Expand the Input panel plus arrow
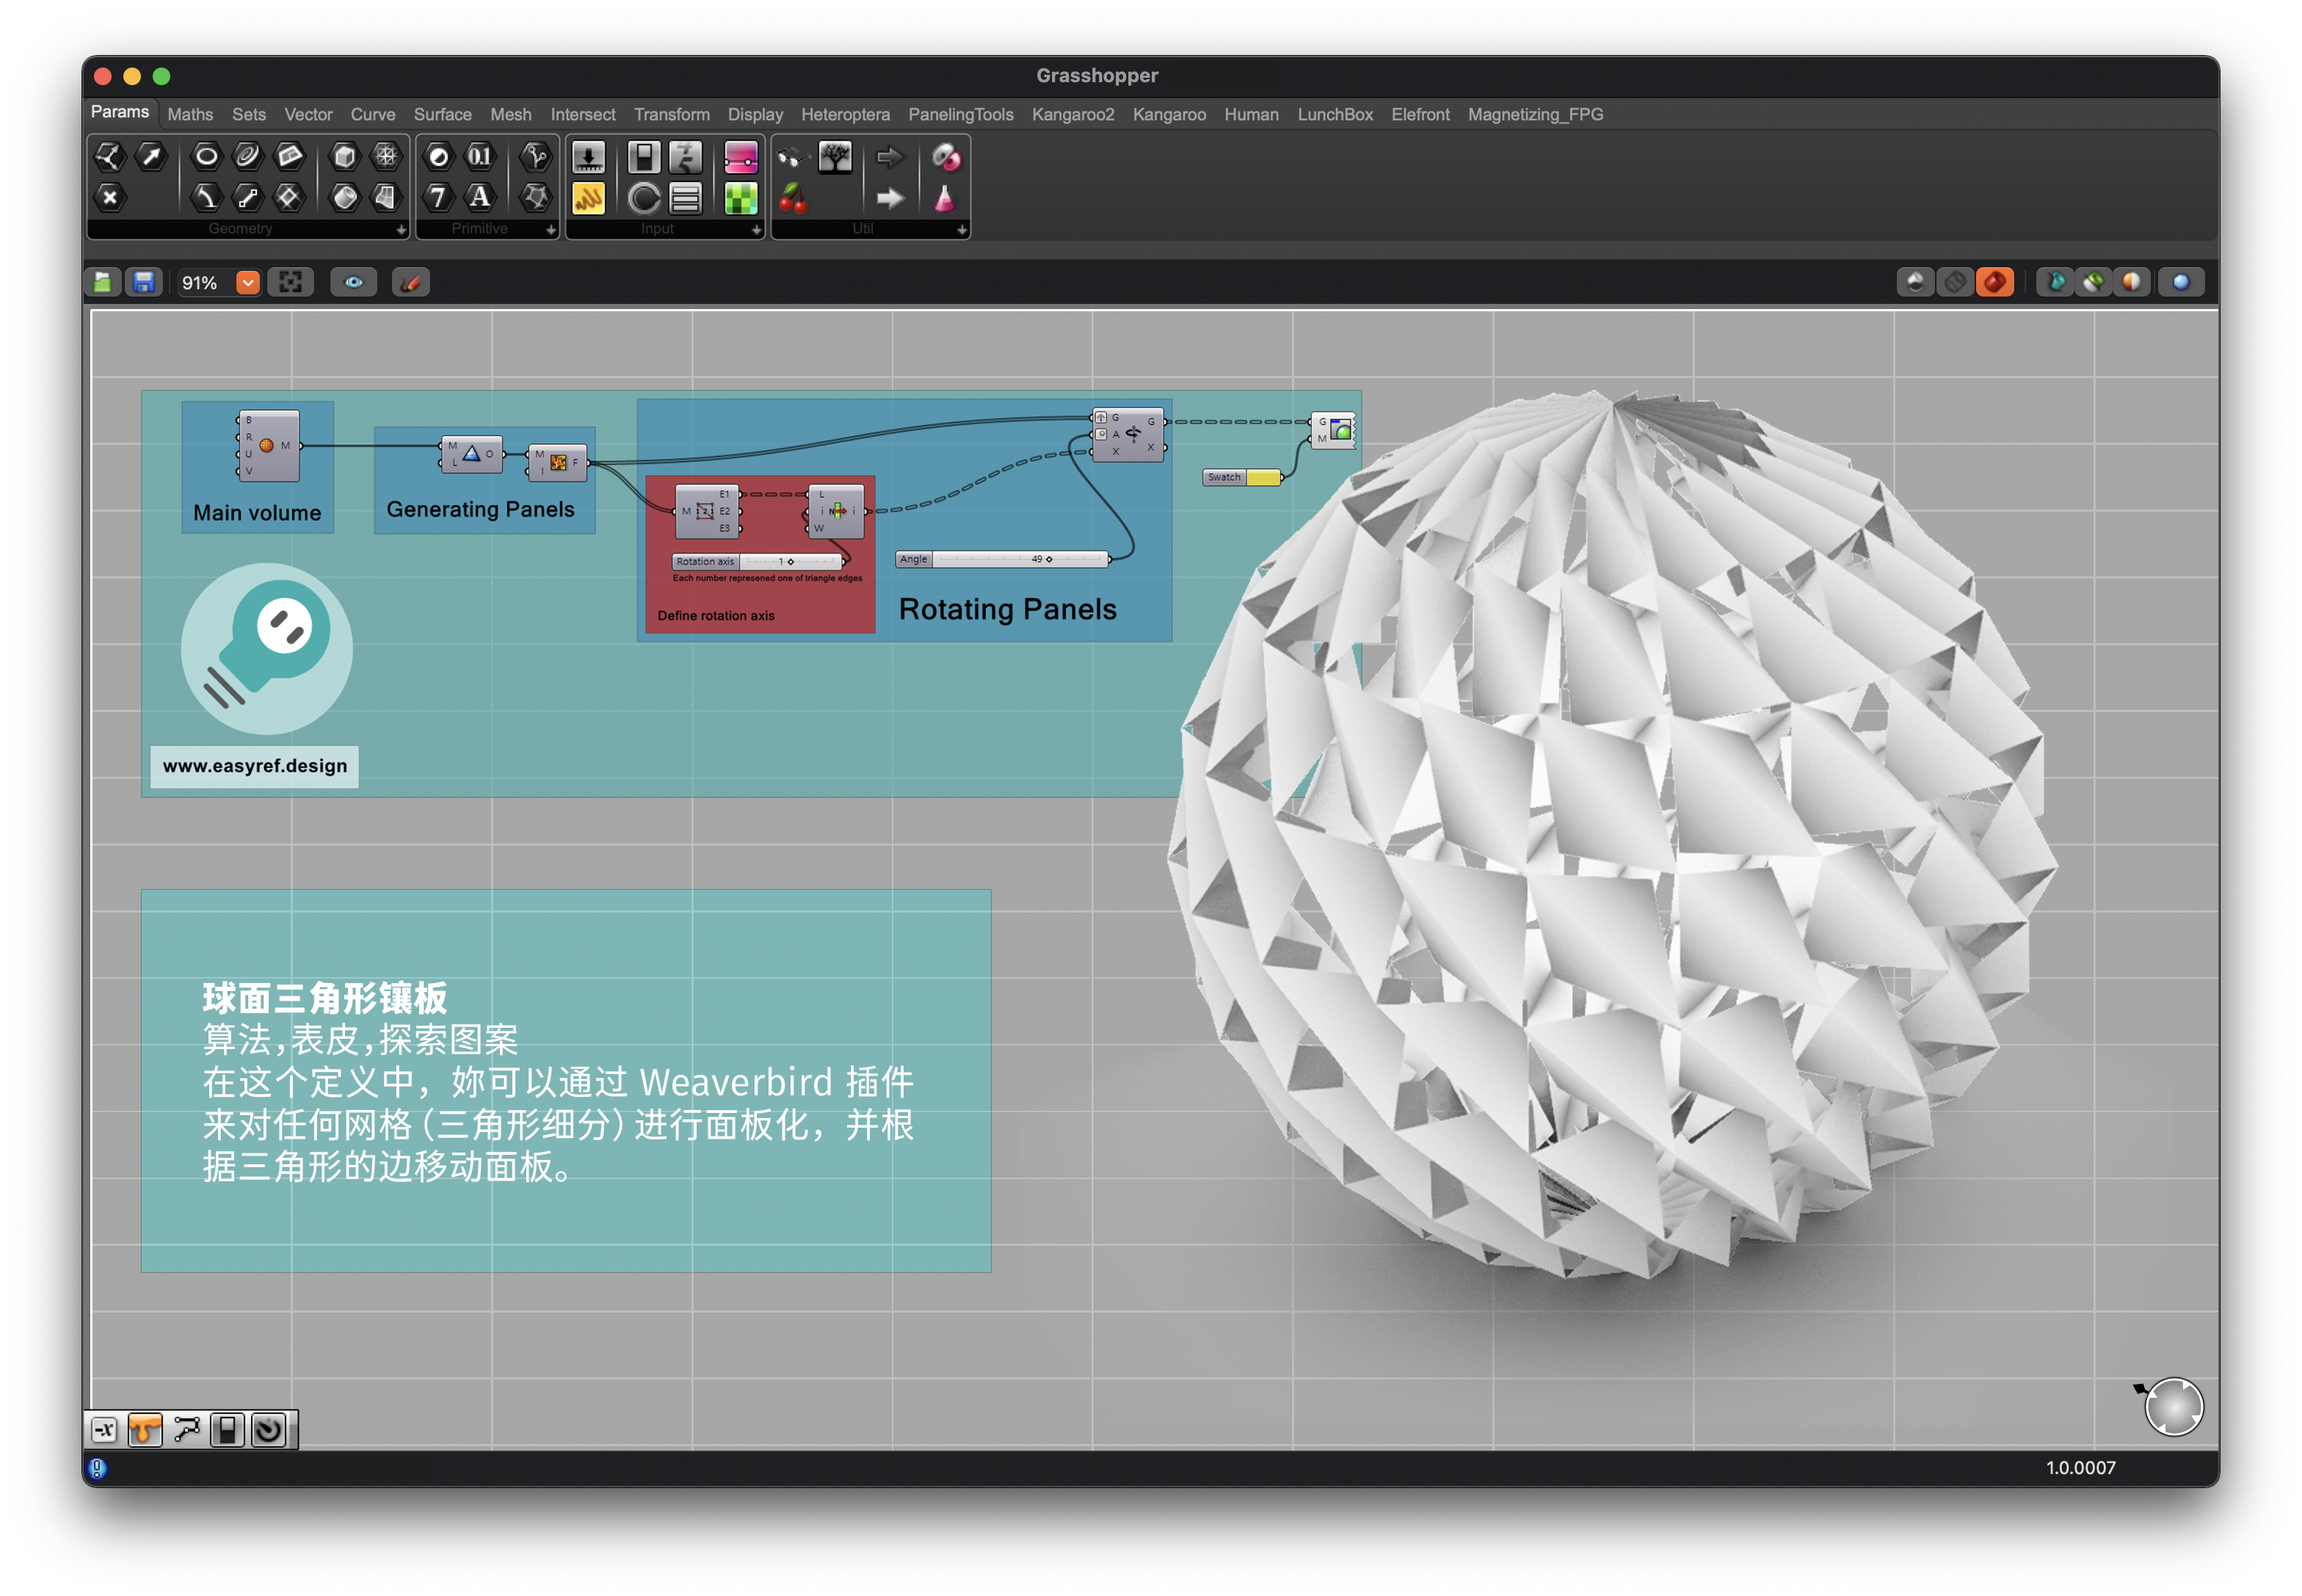 (x=756, y=230)
